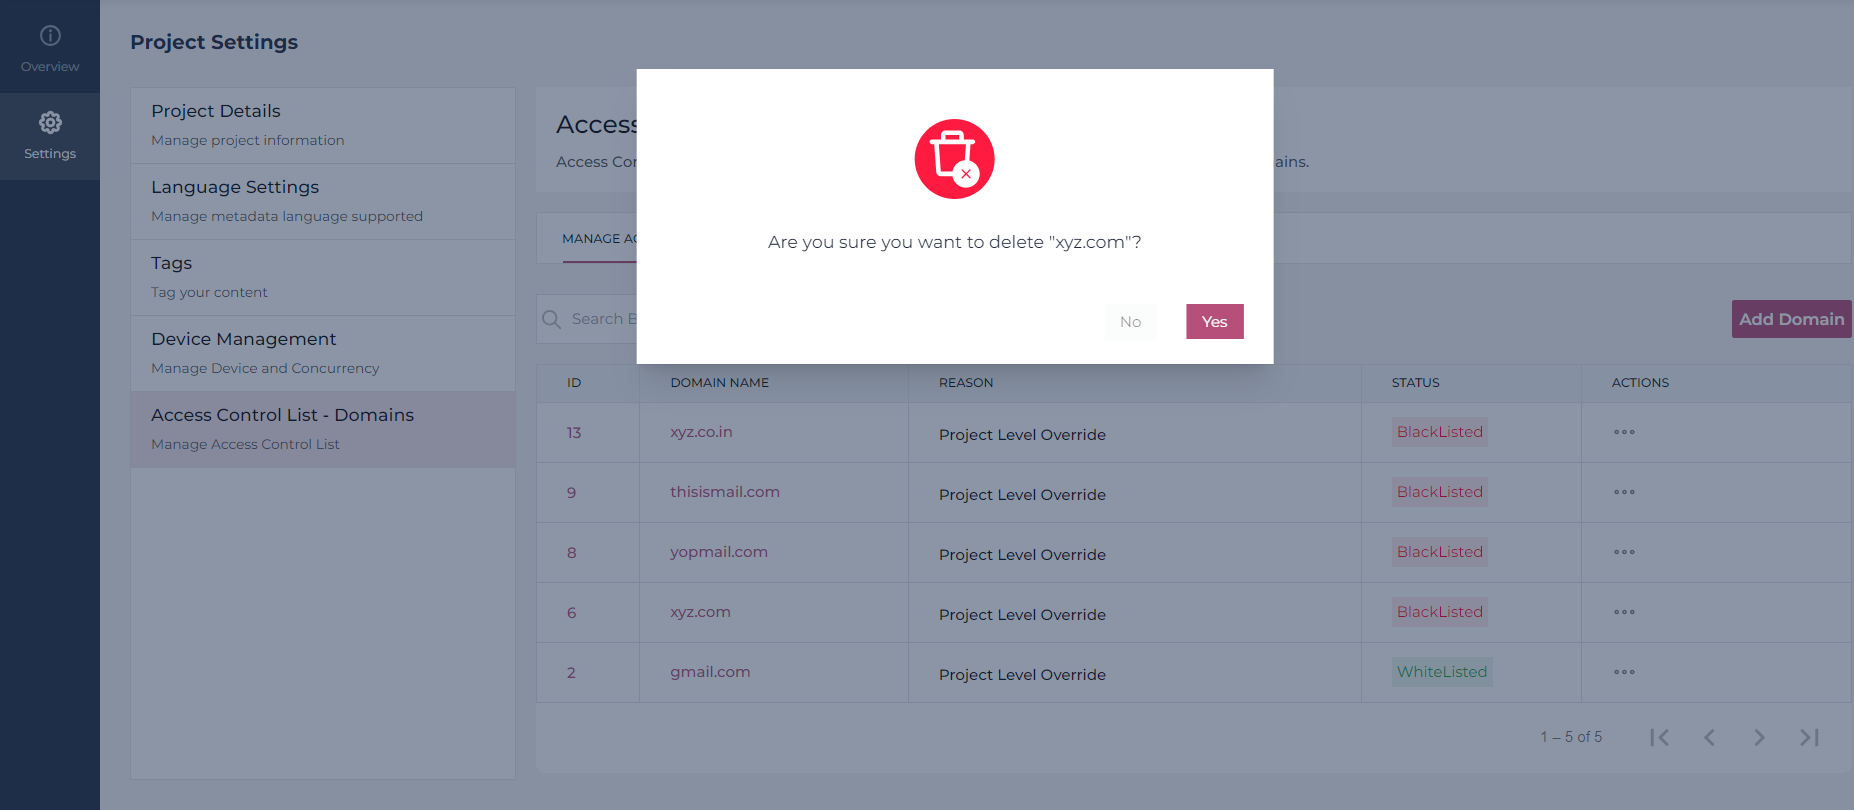The width and height of the screenshot is (1854, 810).
Task: Go to the next page arrow
Action: coord(1759,737)
